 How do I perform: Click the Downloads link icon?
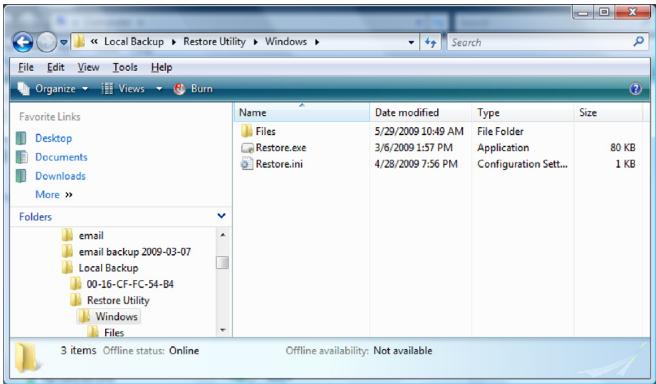click(x=21, y=176)
